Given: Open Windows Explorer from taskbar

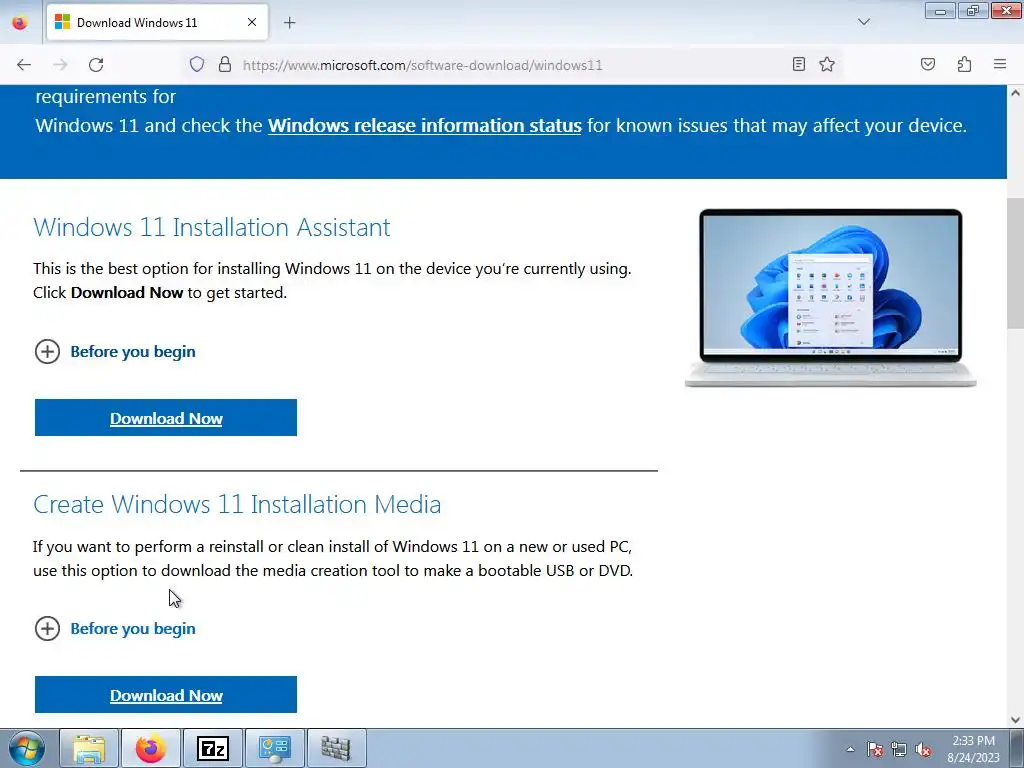Looking at the screenshot, I should (x=89, y=748).
